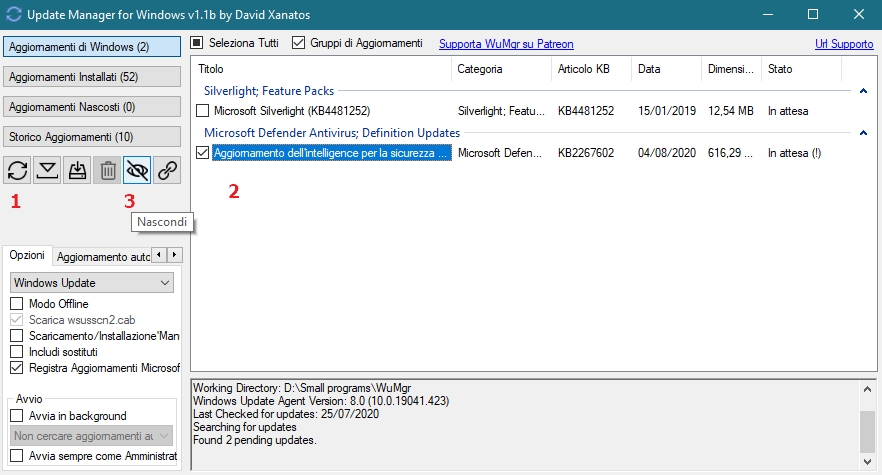Open Supporta WuMgr su Patreon link
882x475 pixels.
point(506,44)
